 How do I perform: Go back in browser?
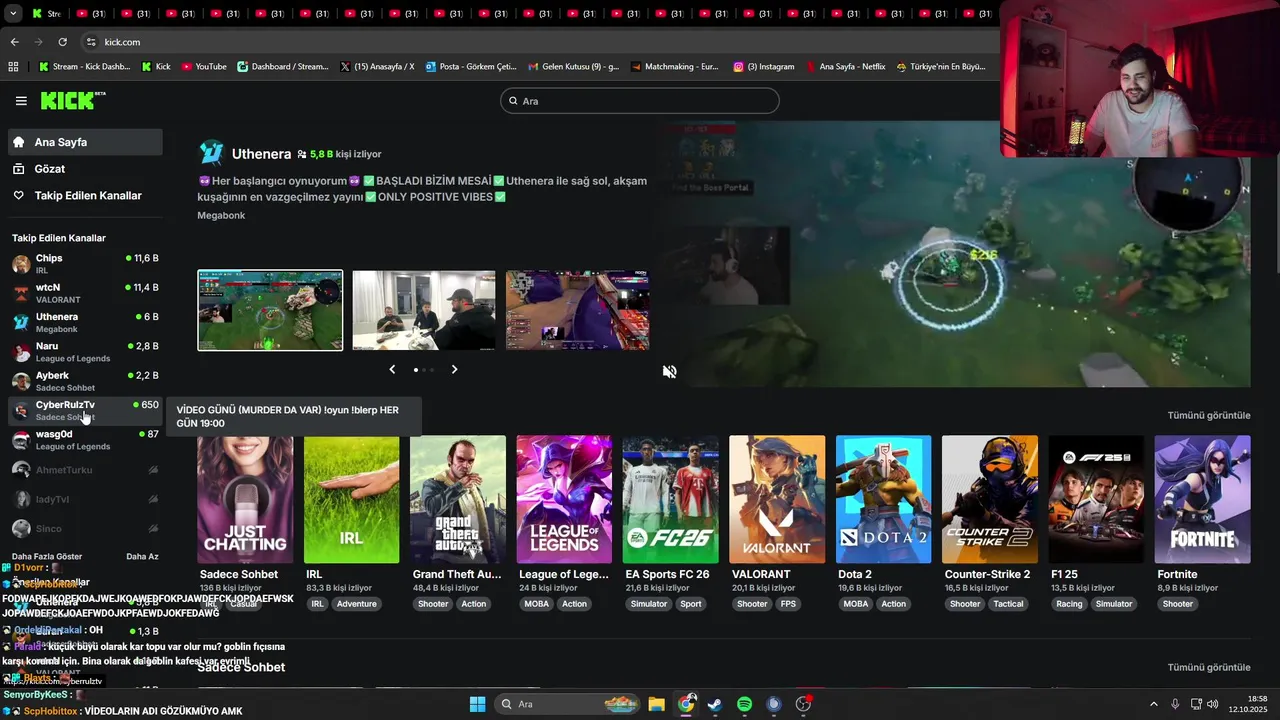[14, 42]
